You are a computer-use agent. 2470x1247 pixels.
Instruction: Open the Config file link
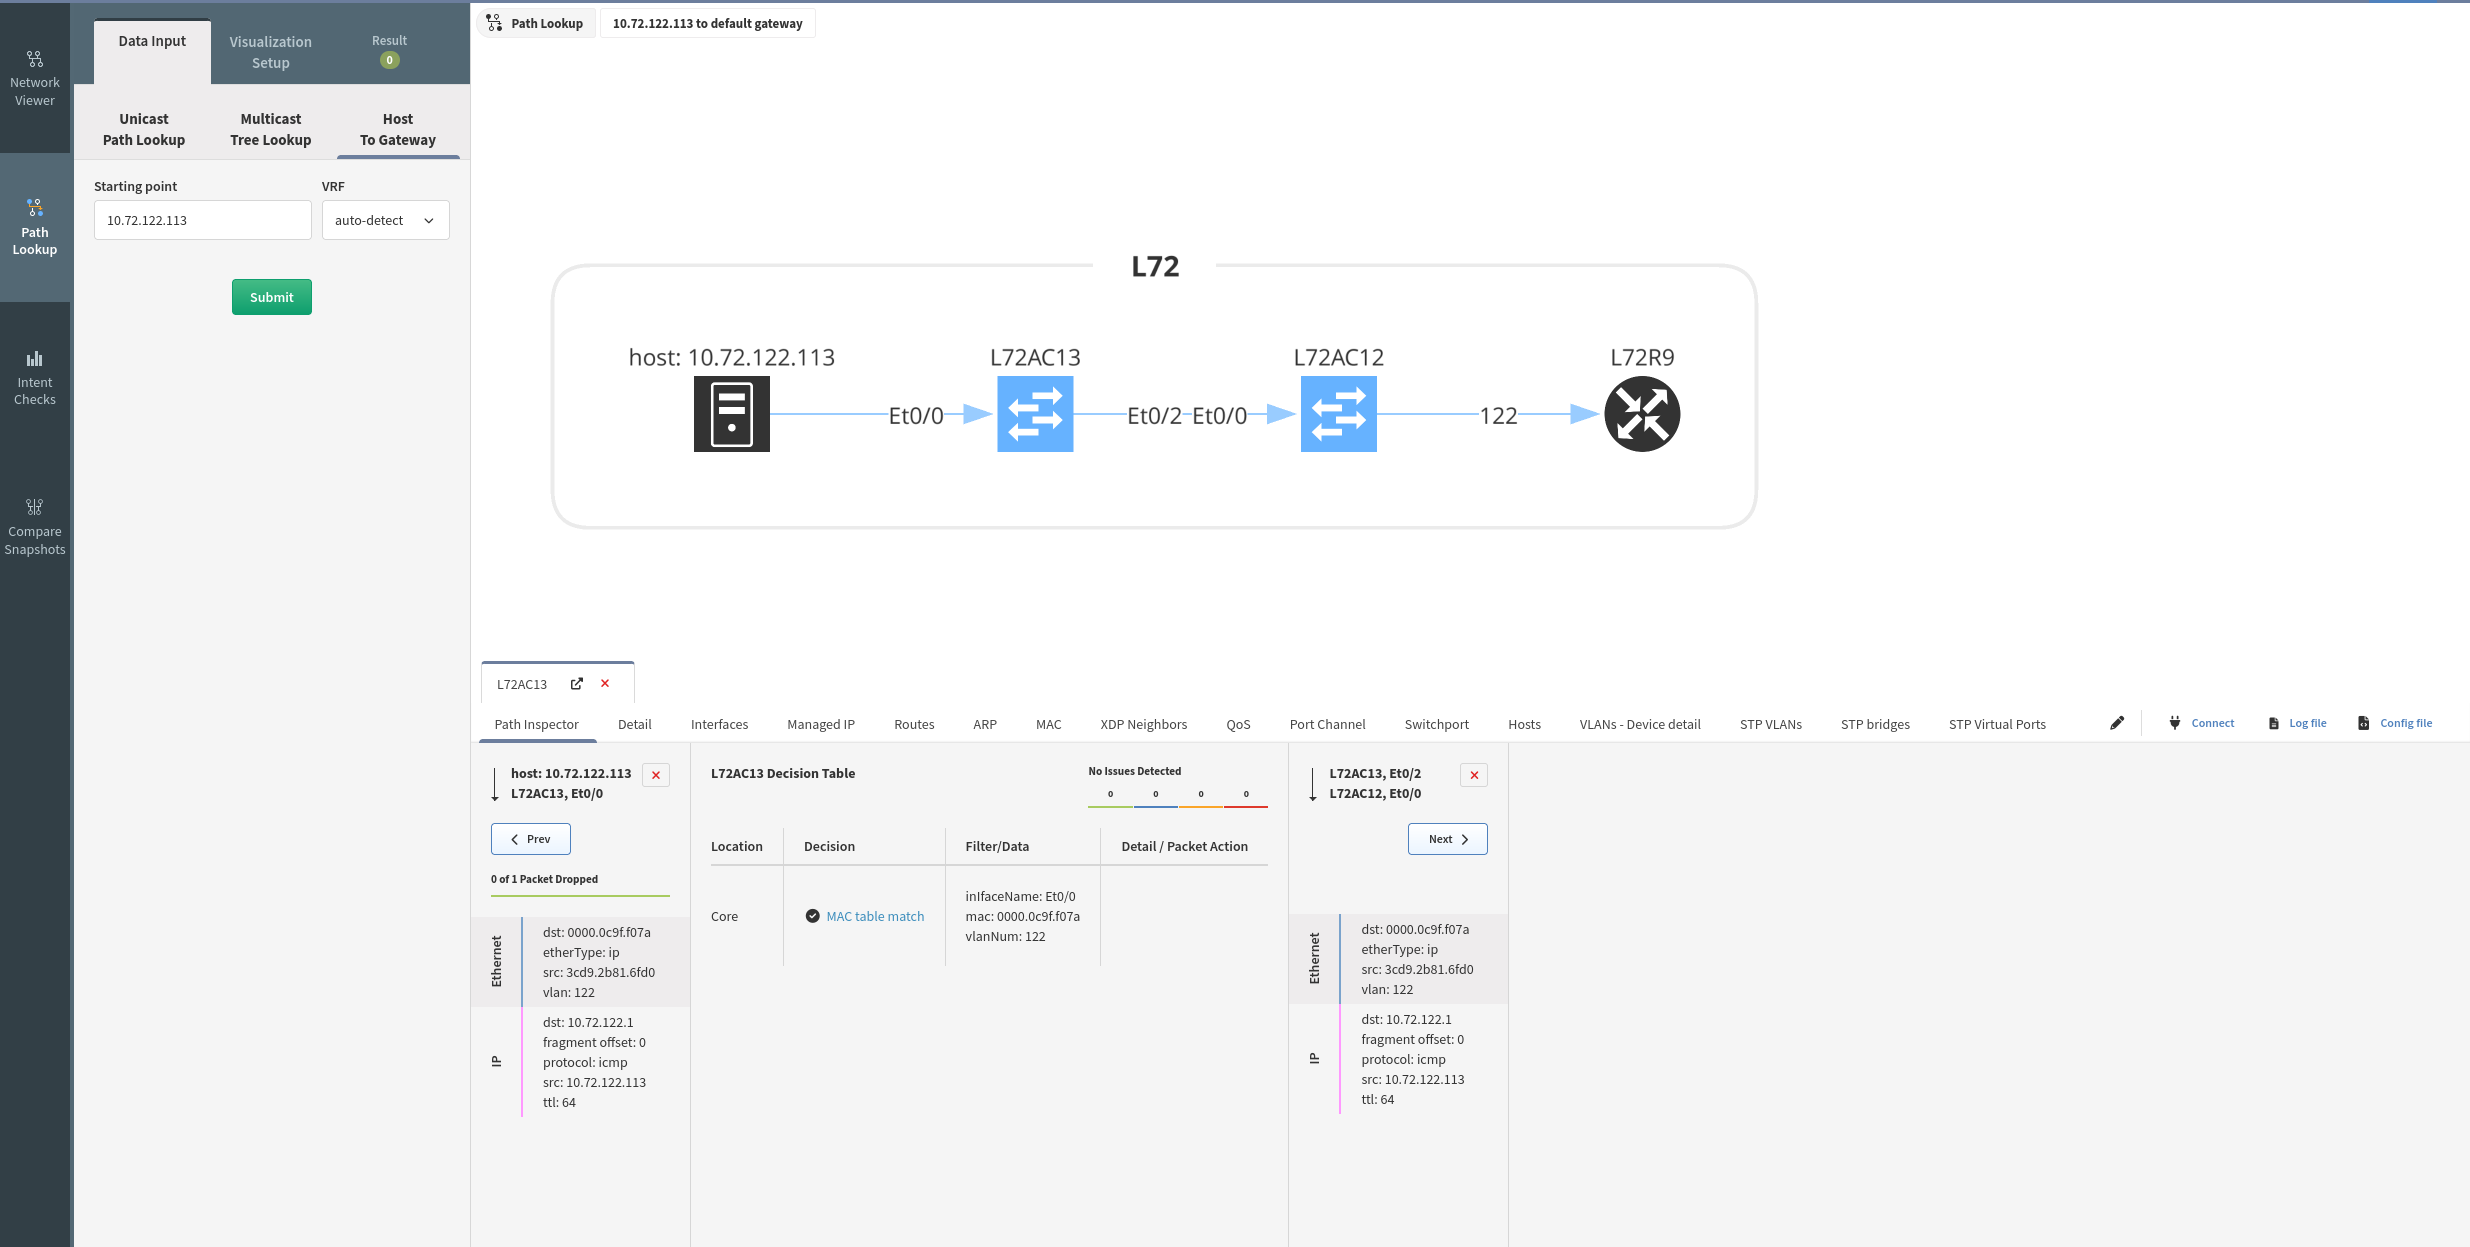click(2395, 723)
